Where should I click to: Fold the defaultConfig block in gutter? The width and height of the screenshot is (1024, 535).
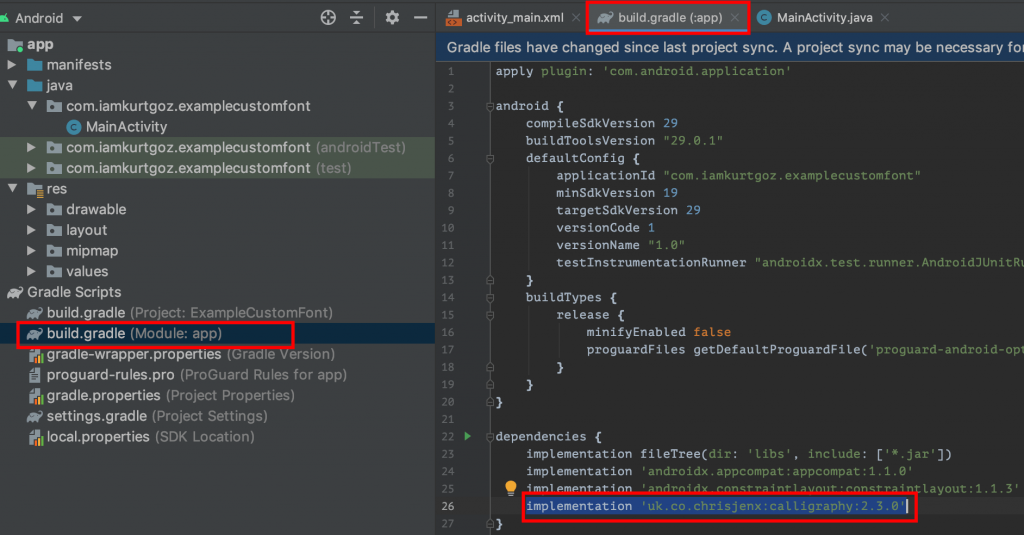(x=490, y=158)
